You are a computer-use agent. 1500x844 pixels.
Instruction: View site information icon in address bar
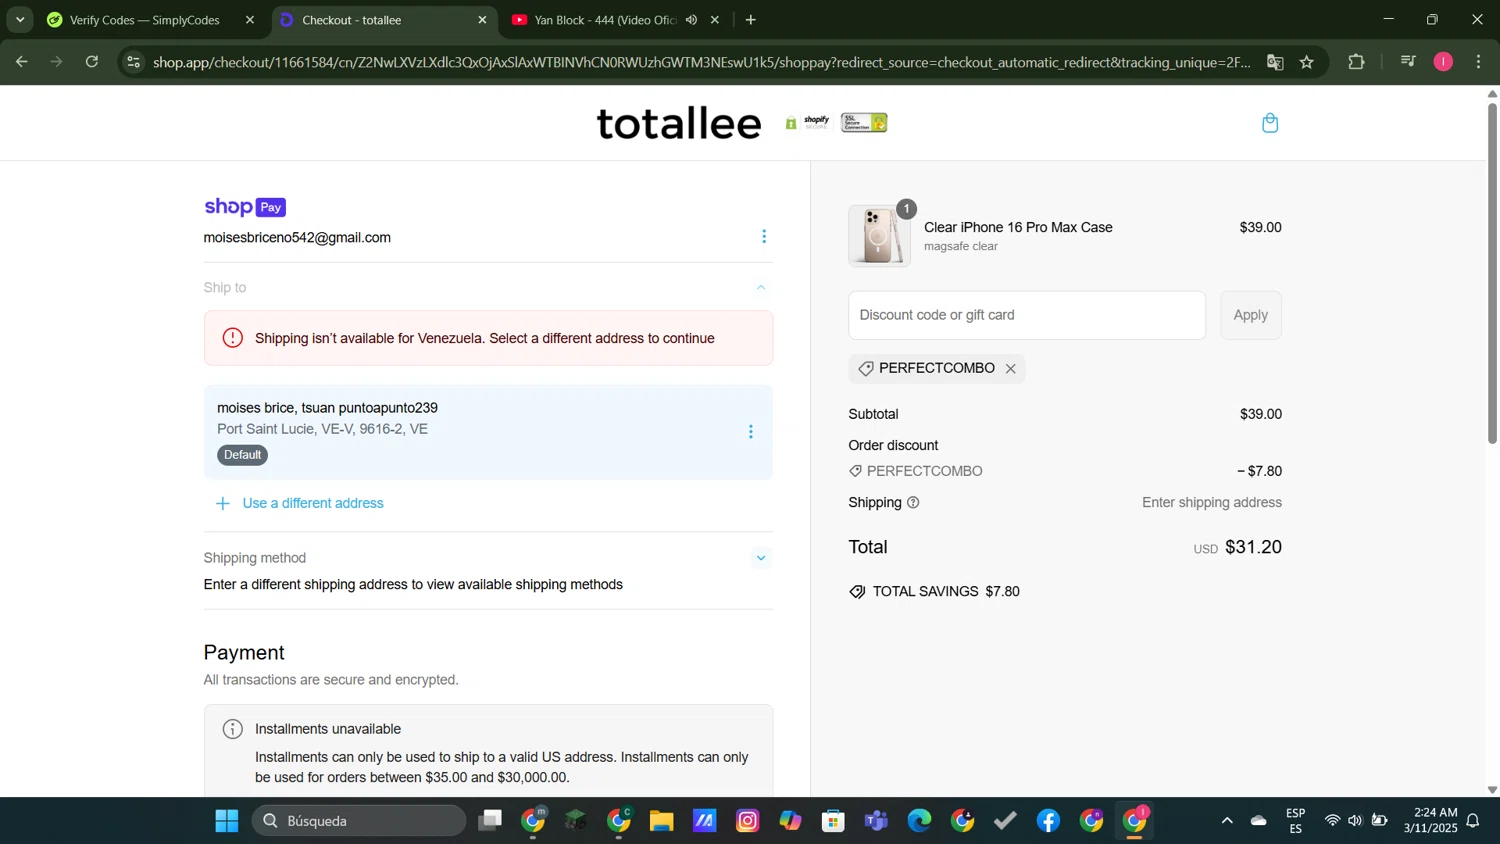point(134,62)
